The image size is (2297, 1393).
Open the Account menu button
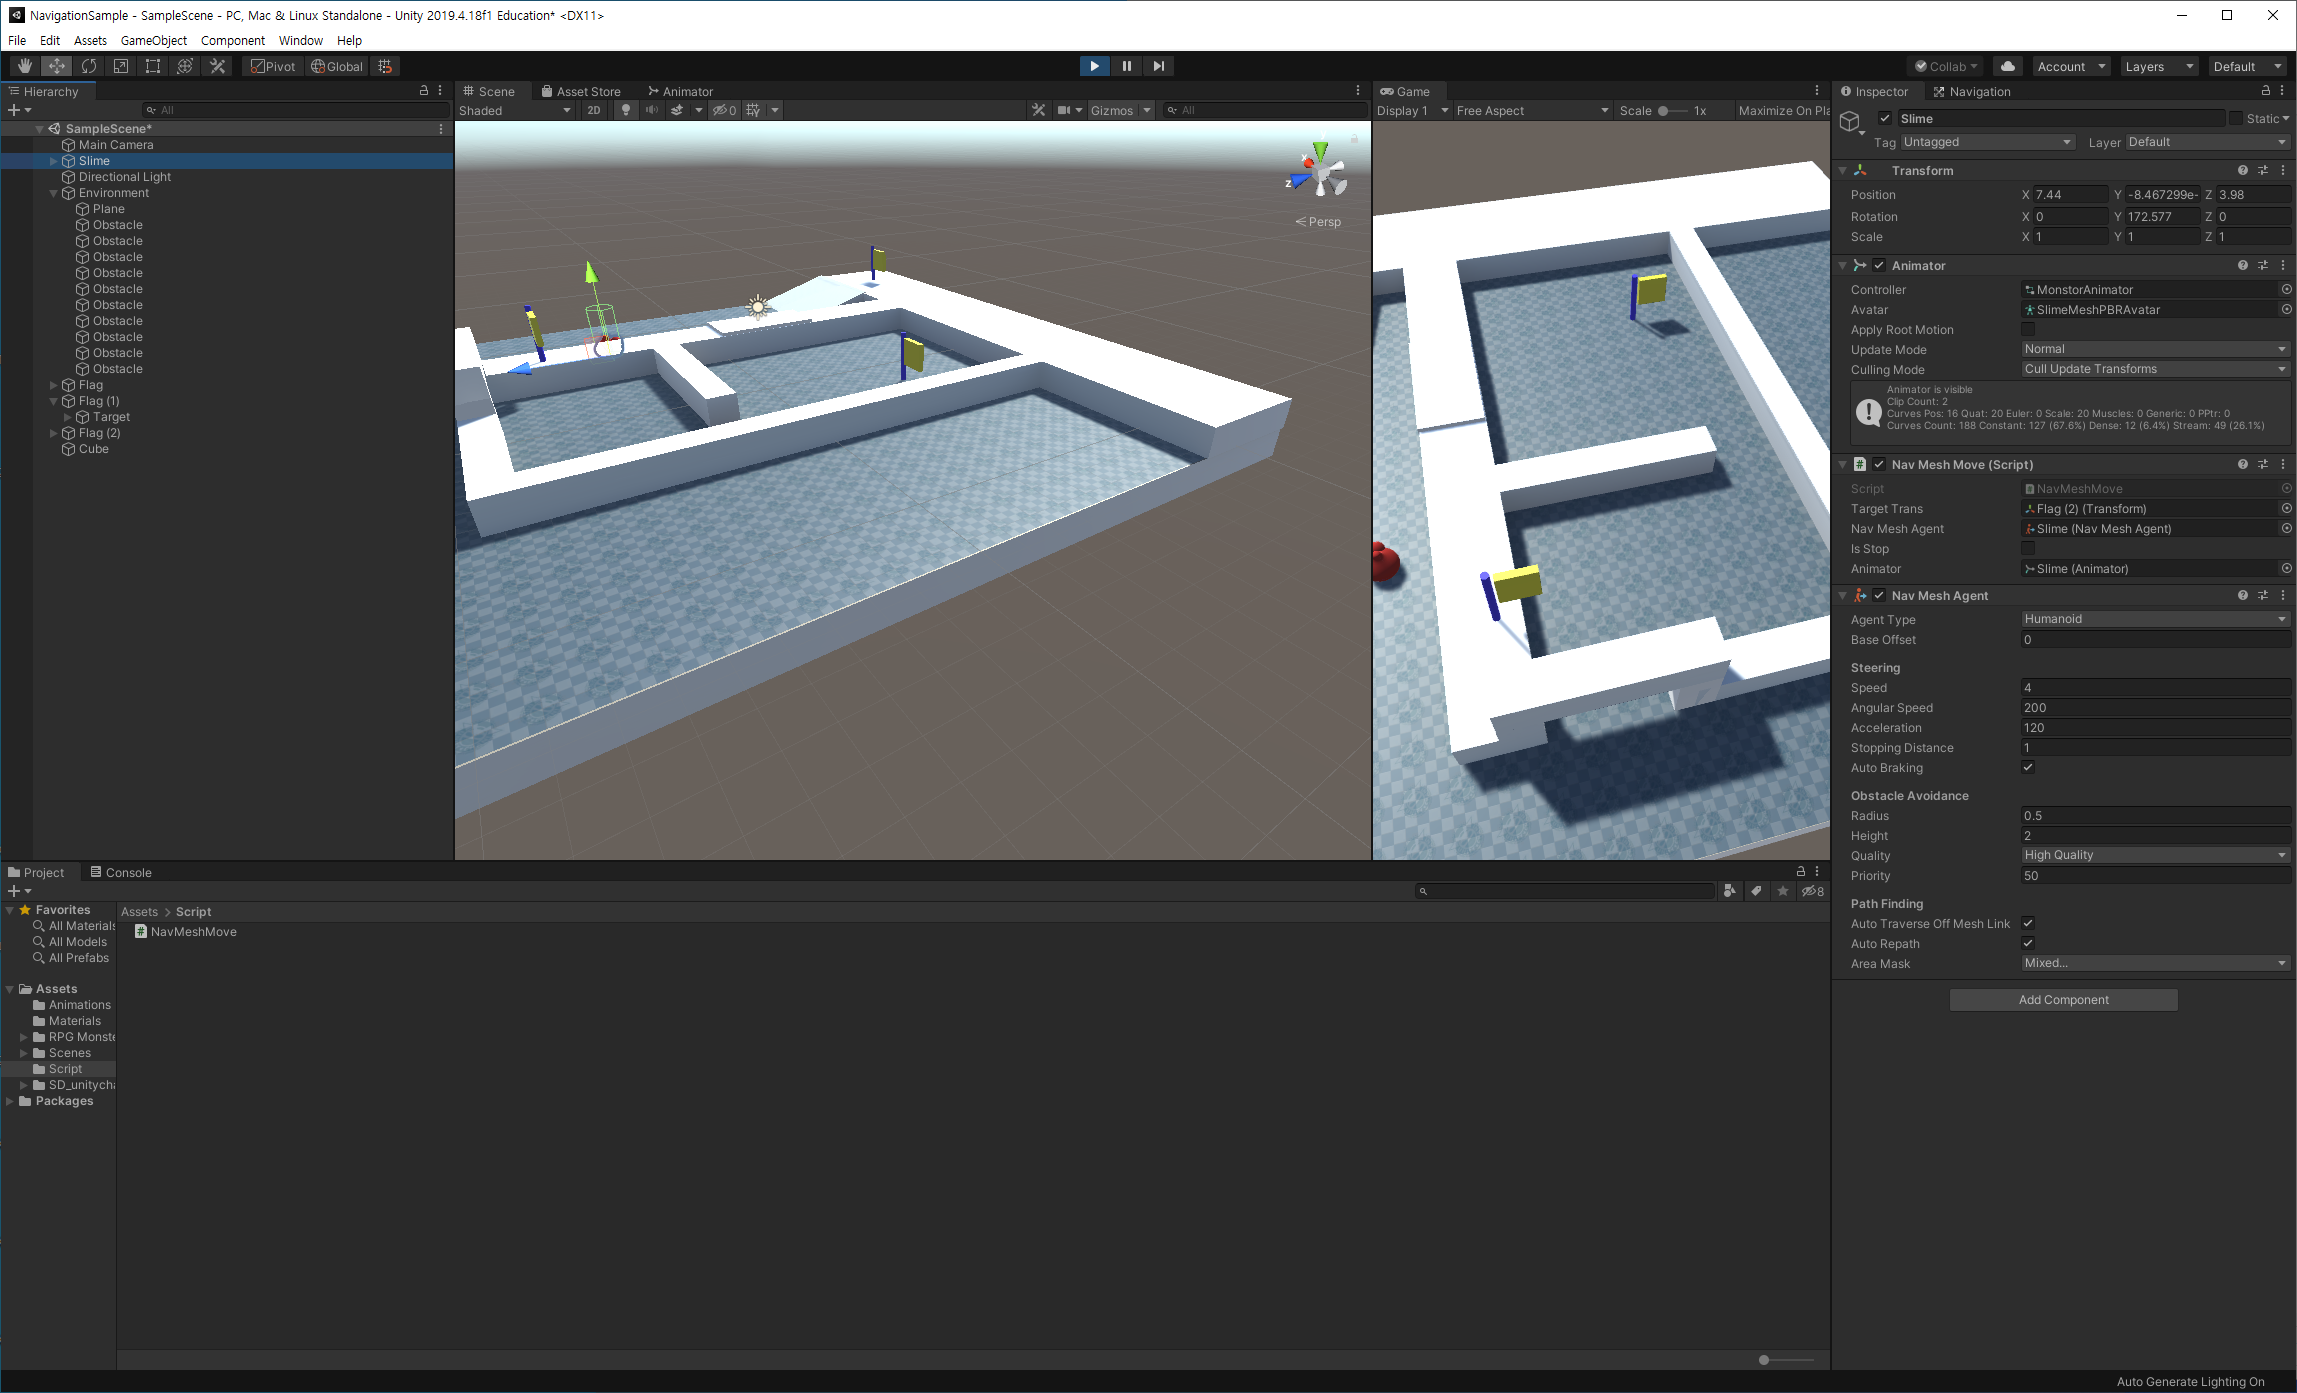pyautogui.click(x=2070, y=66)
